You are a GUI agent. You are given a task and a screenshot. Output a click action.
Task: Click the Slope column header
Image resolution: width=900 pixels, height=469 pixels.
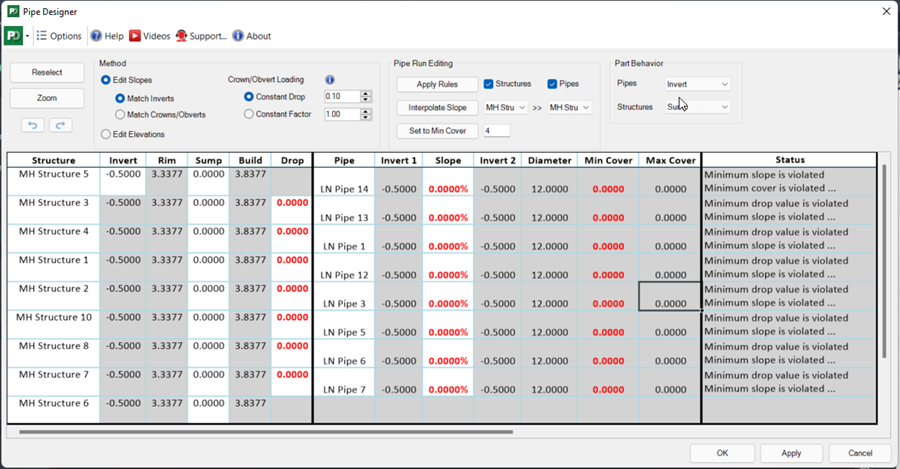click(x=448, y=160)
